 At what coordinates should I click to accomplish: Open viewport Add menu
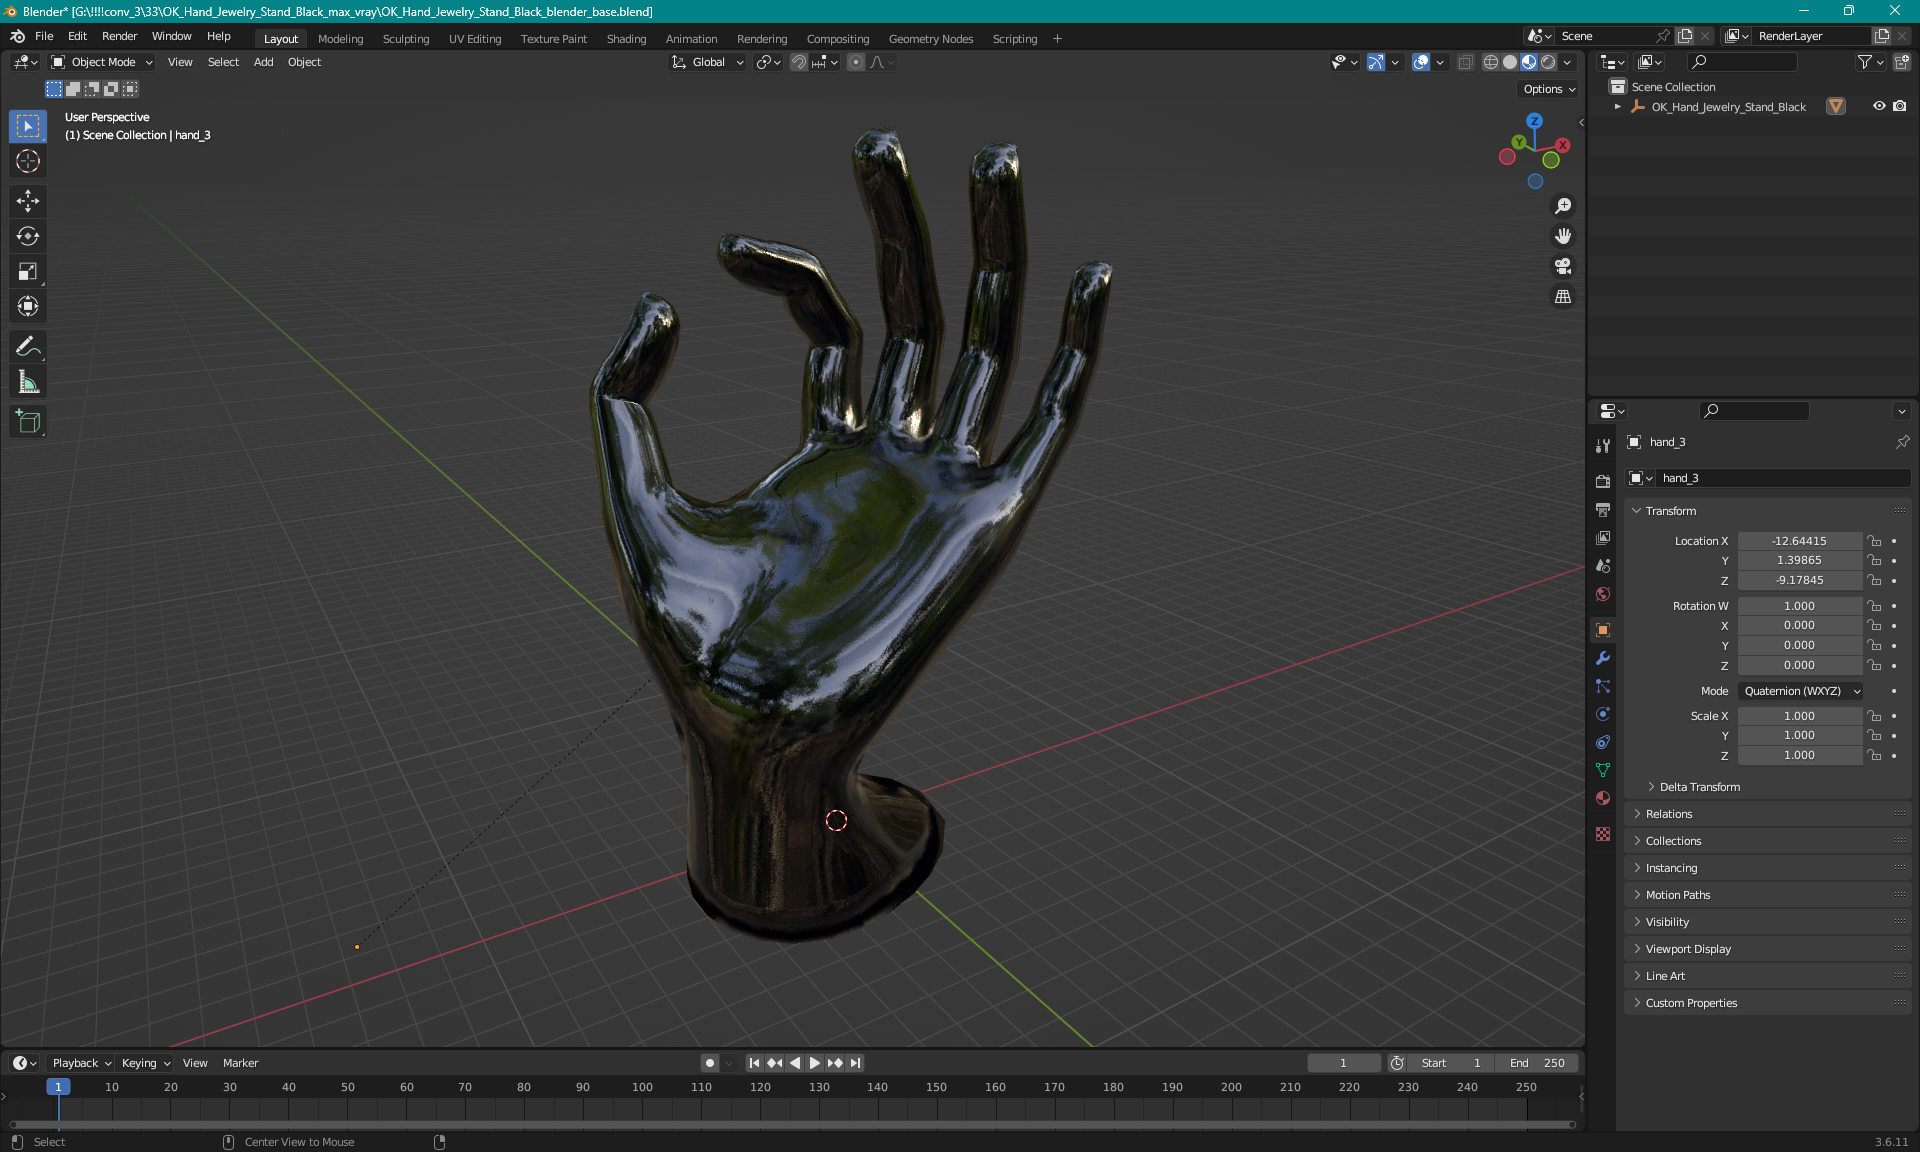(263, 62)
